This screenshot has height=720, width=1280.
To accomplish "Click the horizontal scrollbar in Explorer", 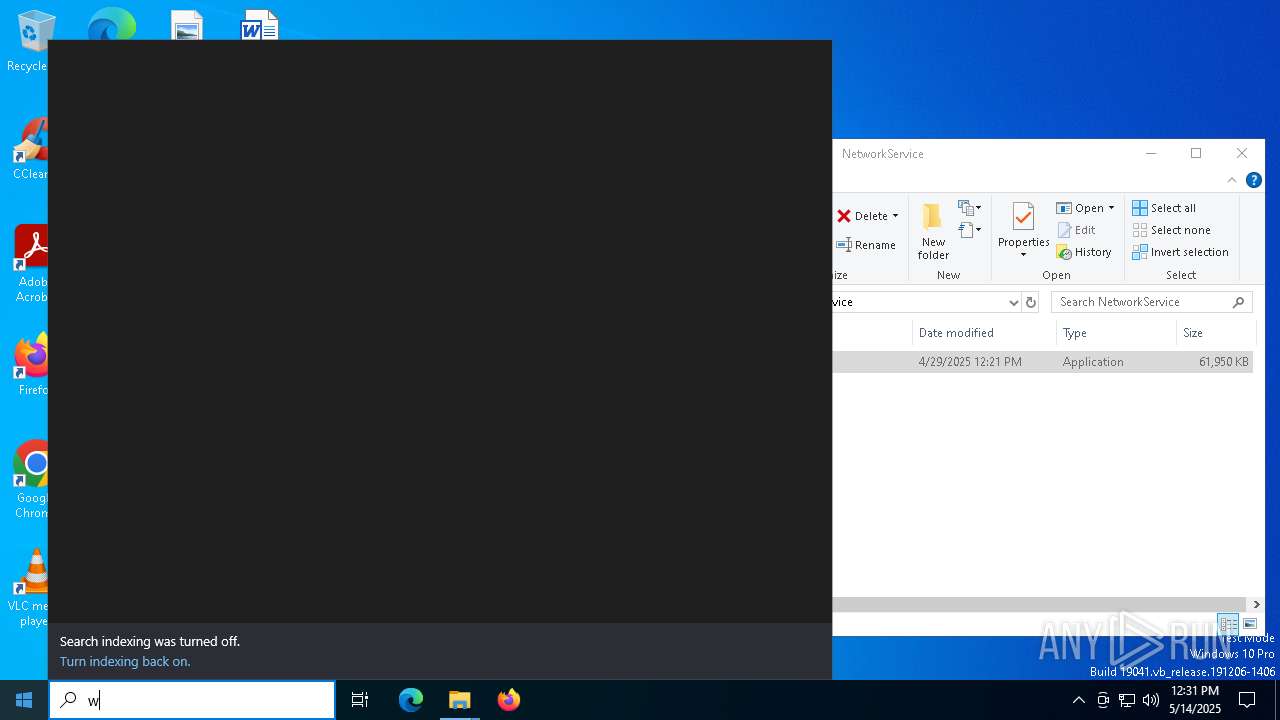I will 1040,605.
